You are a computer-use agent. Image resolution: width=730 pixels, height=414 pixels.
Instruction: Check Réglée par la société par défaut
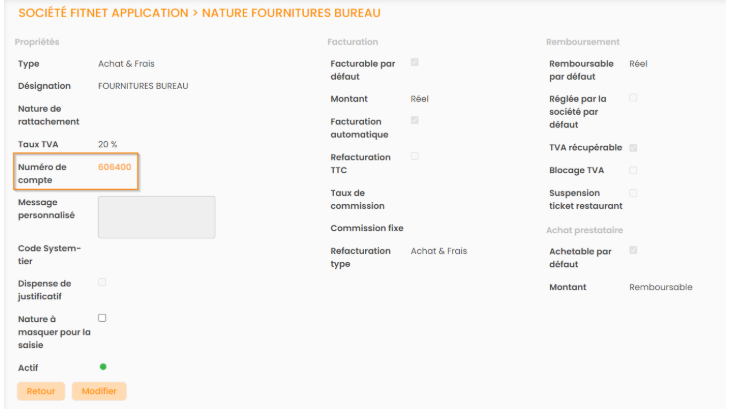click(633, 97)
